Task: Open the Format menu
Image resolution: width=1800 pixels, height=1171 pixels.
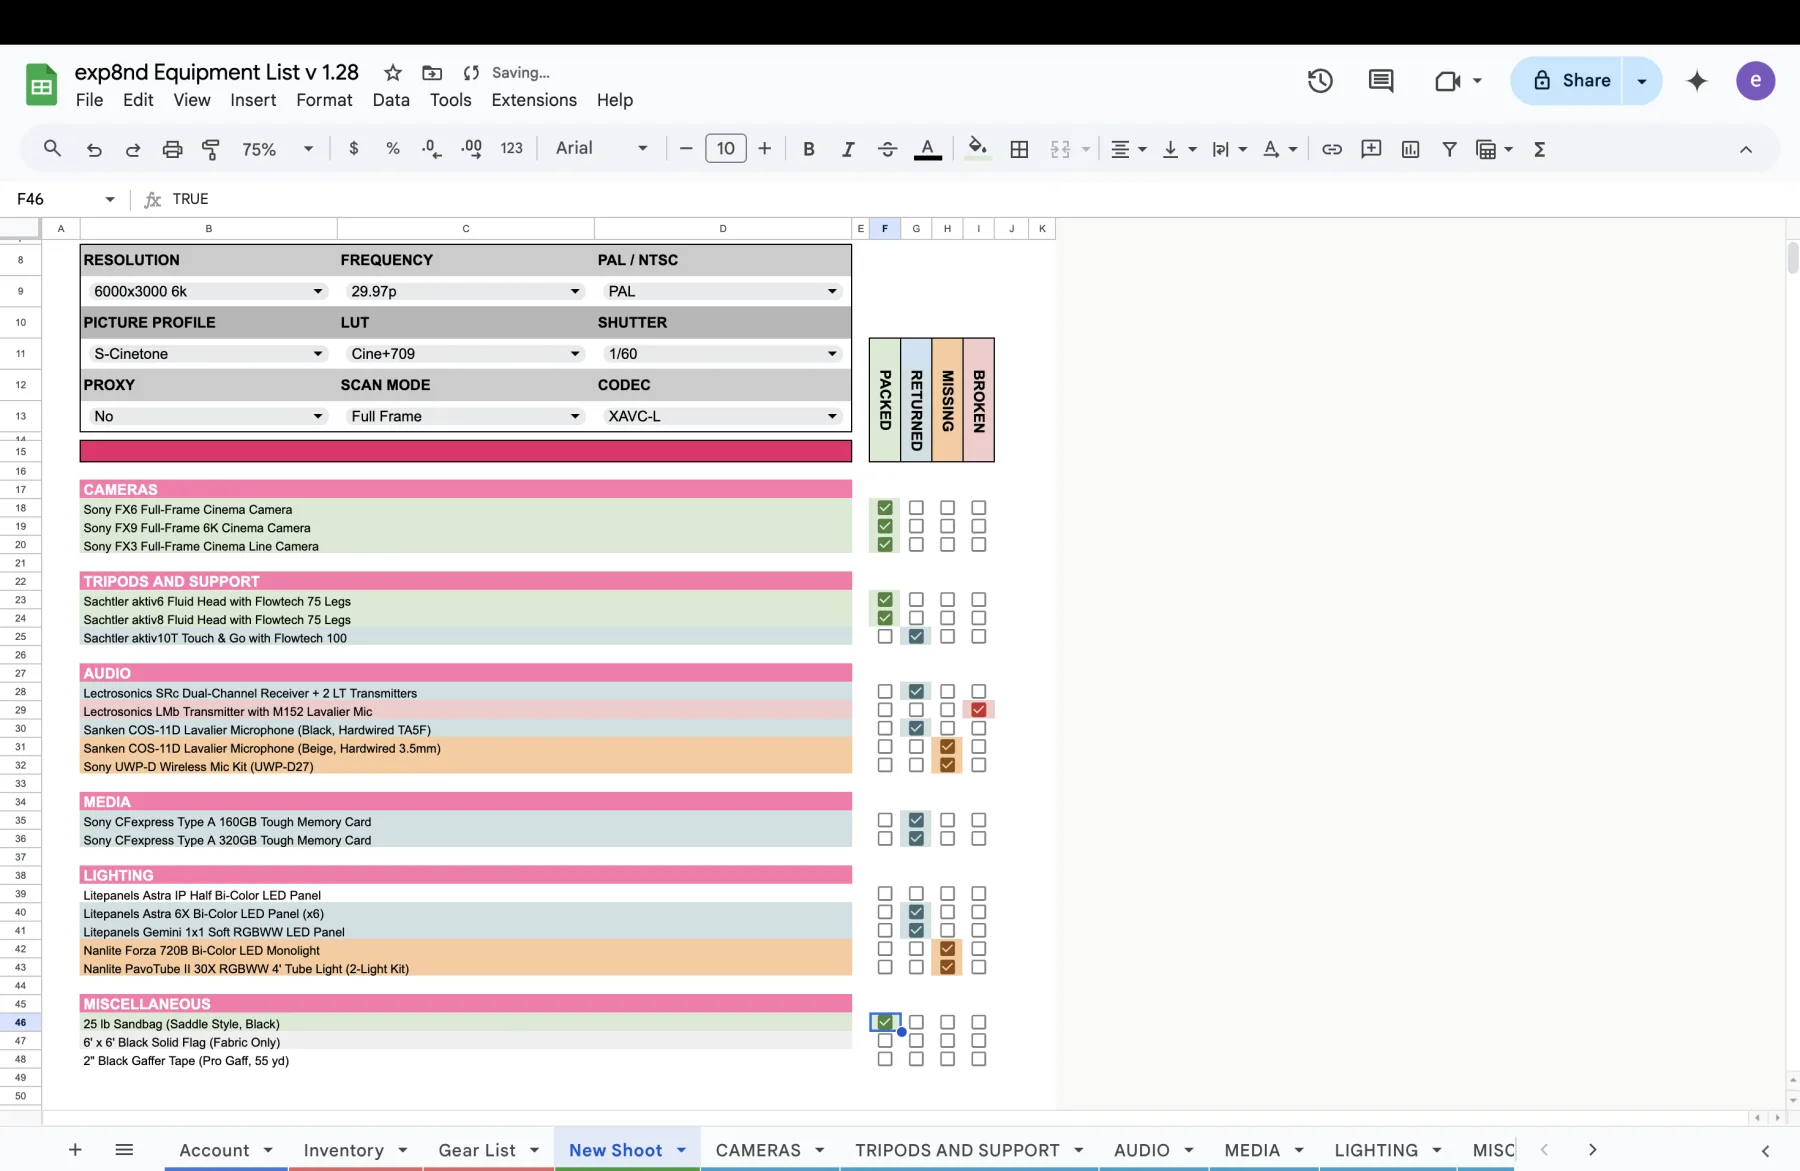Action: coord(324,100)
